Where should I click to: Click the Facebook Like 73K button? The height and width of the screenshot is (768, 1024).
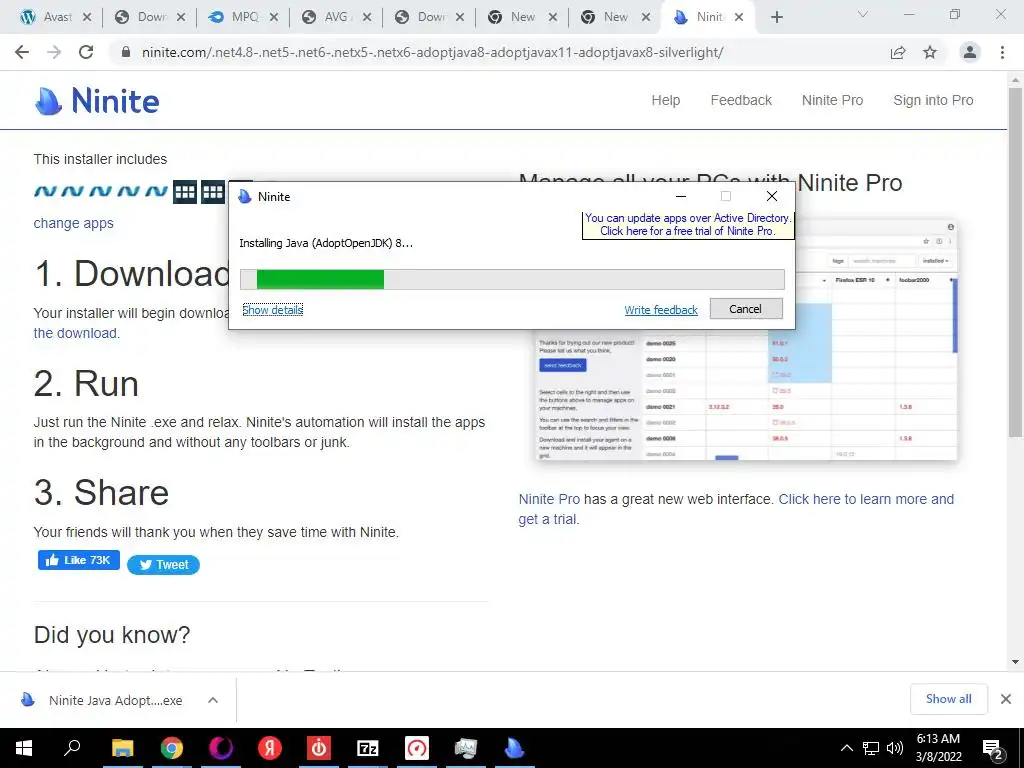(x=78, y=560)
